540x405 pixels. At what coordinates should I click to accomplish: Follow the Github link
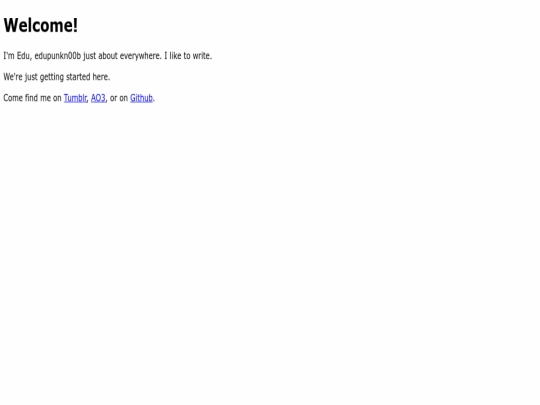click(141, 98)
